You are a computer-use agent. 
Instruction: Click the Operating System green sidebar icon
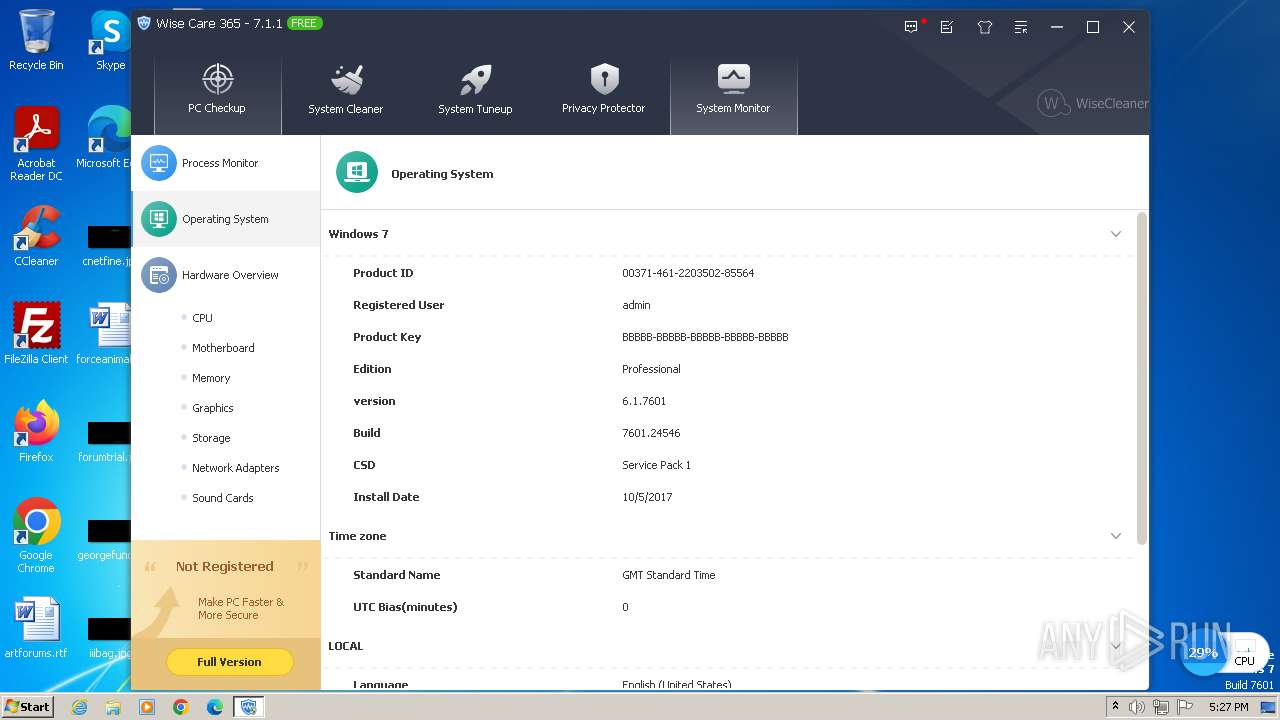point(159,219)
